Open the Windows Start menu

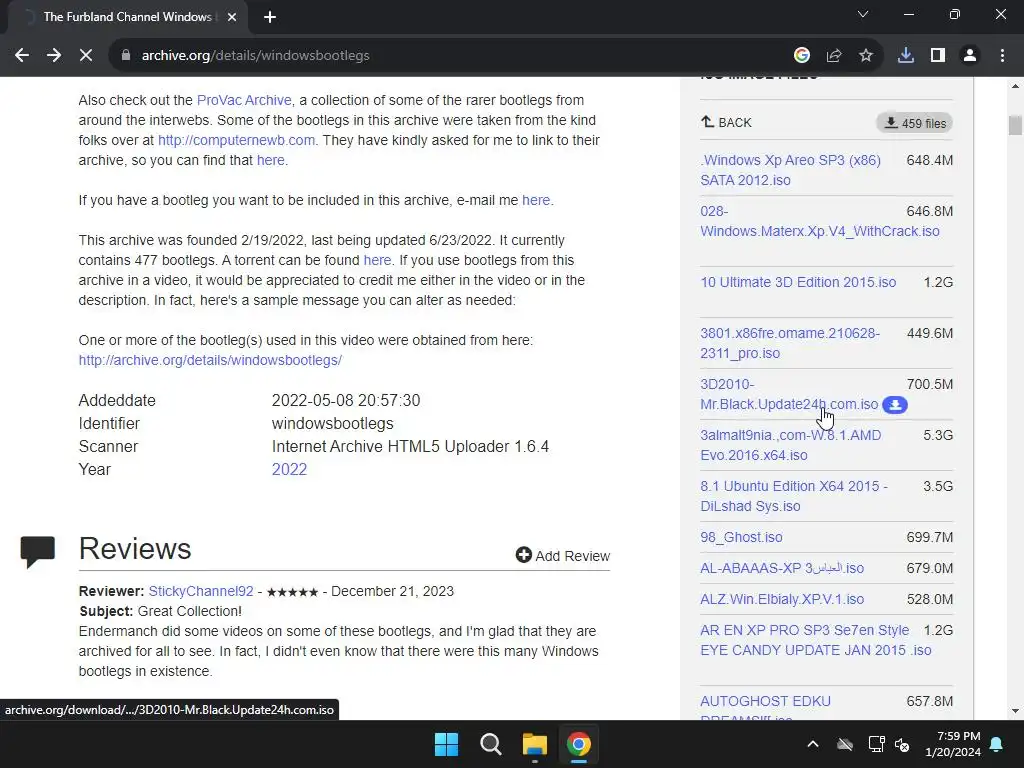point(447,744)
